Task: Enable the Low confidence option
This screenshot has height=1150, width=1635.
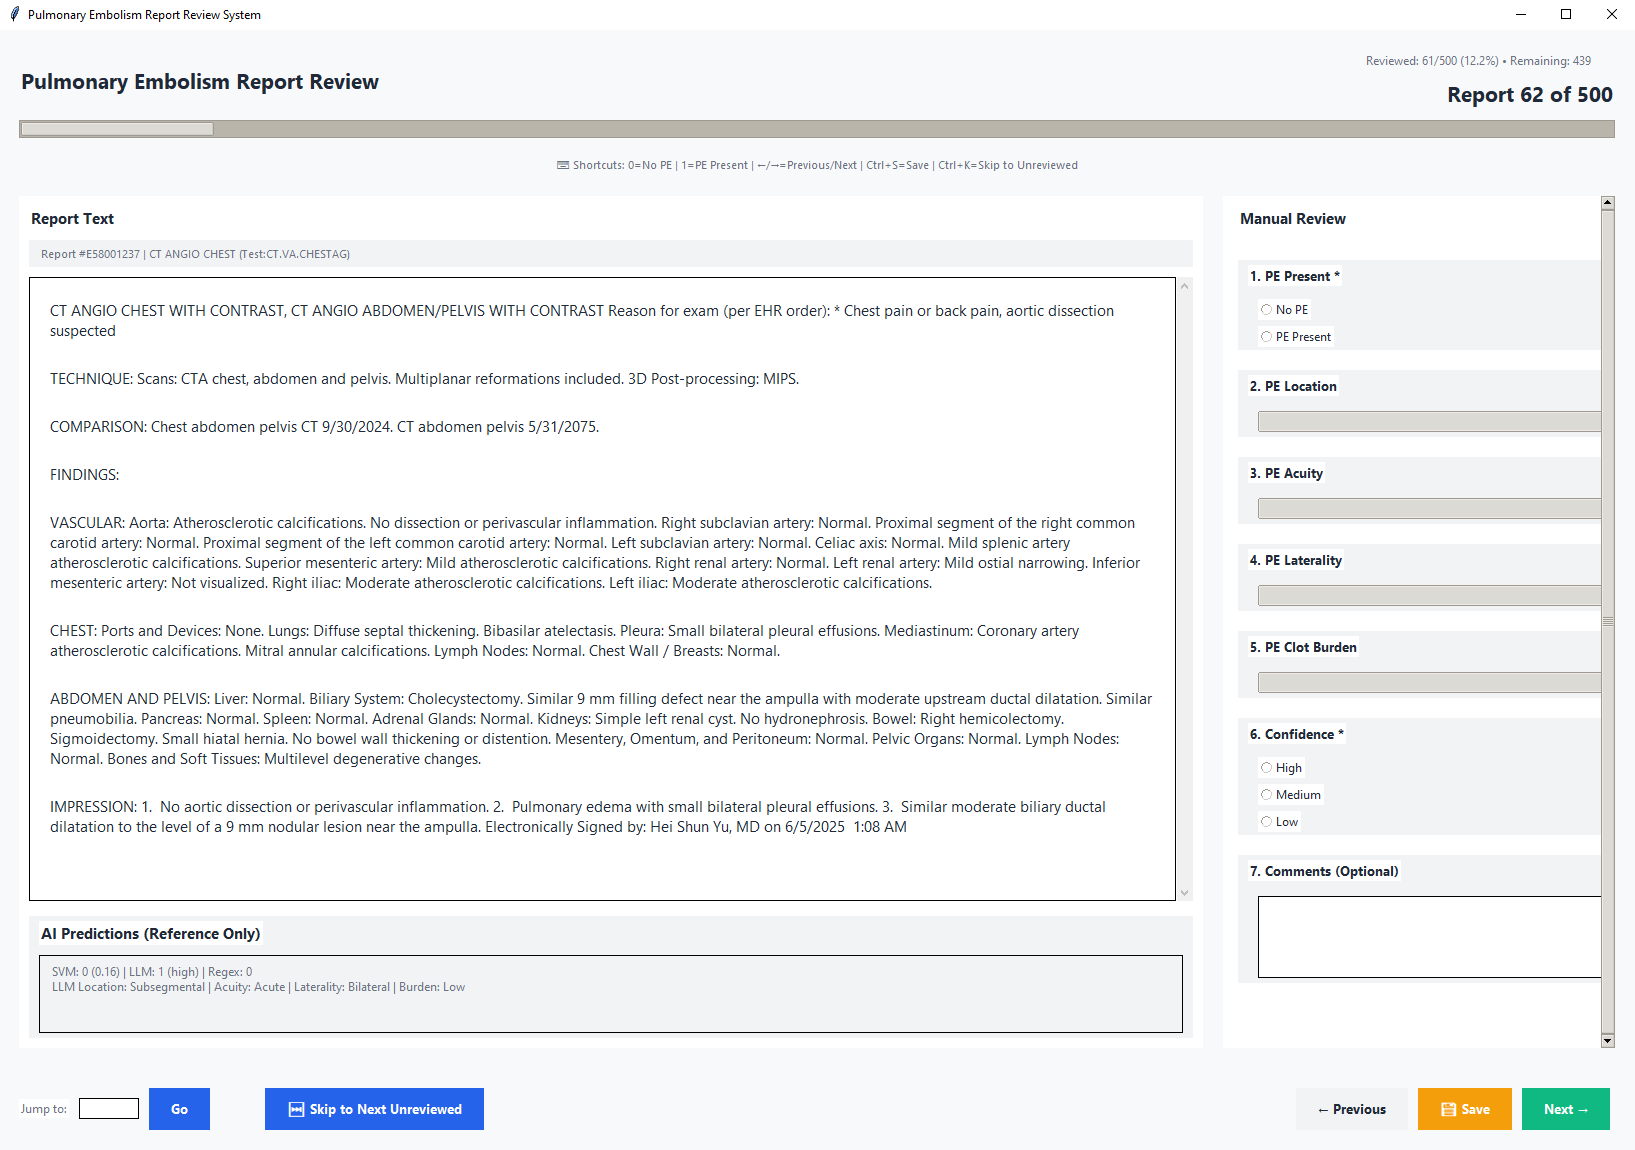Action: [1266, 821]
